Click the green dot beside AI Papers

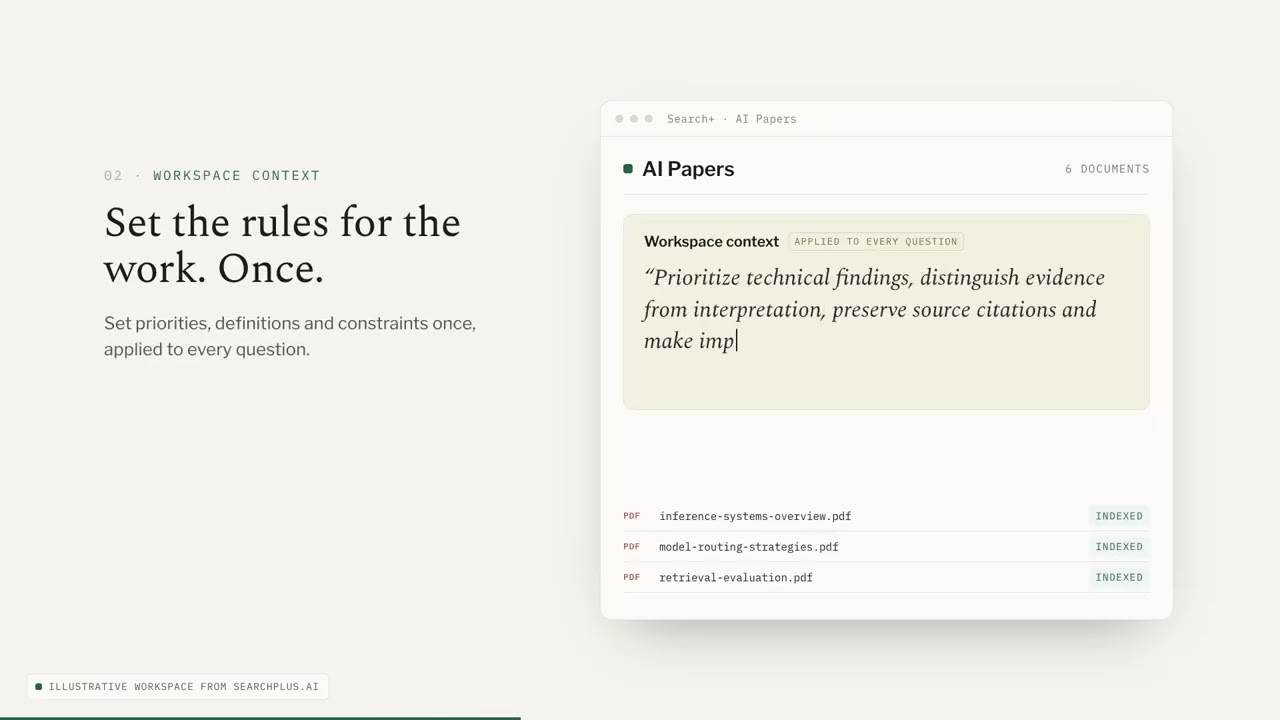click(x=628, y=169)
